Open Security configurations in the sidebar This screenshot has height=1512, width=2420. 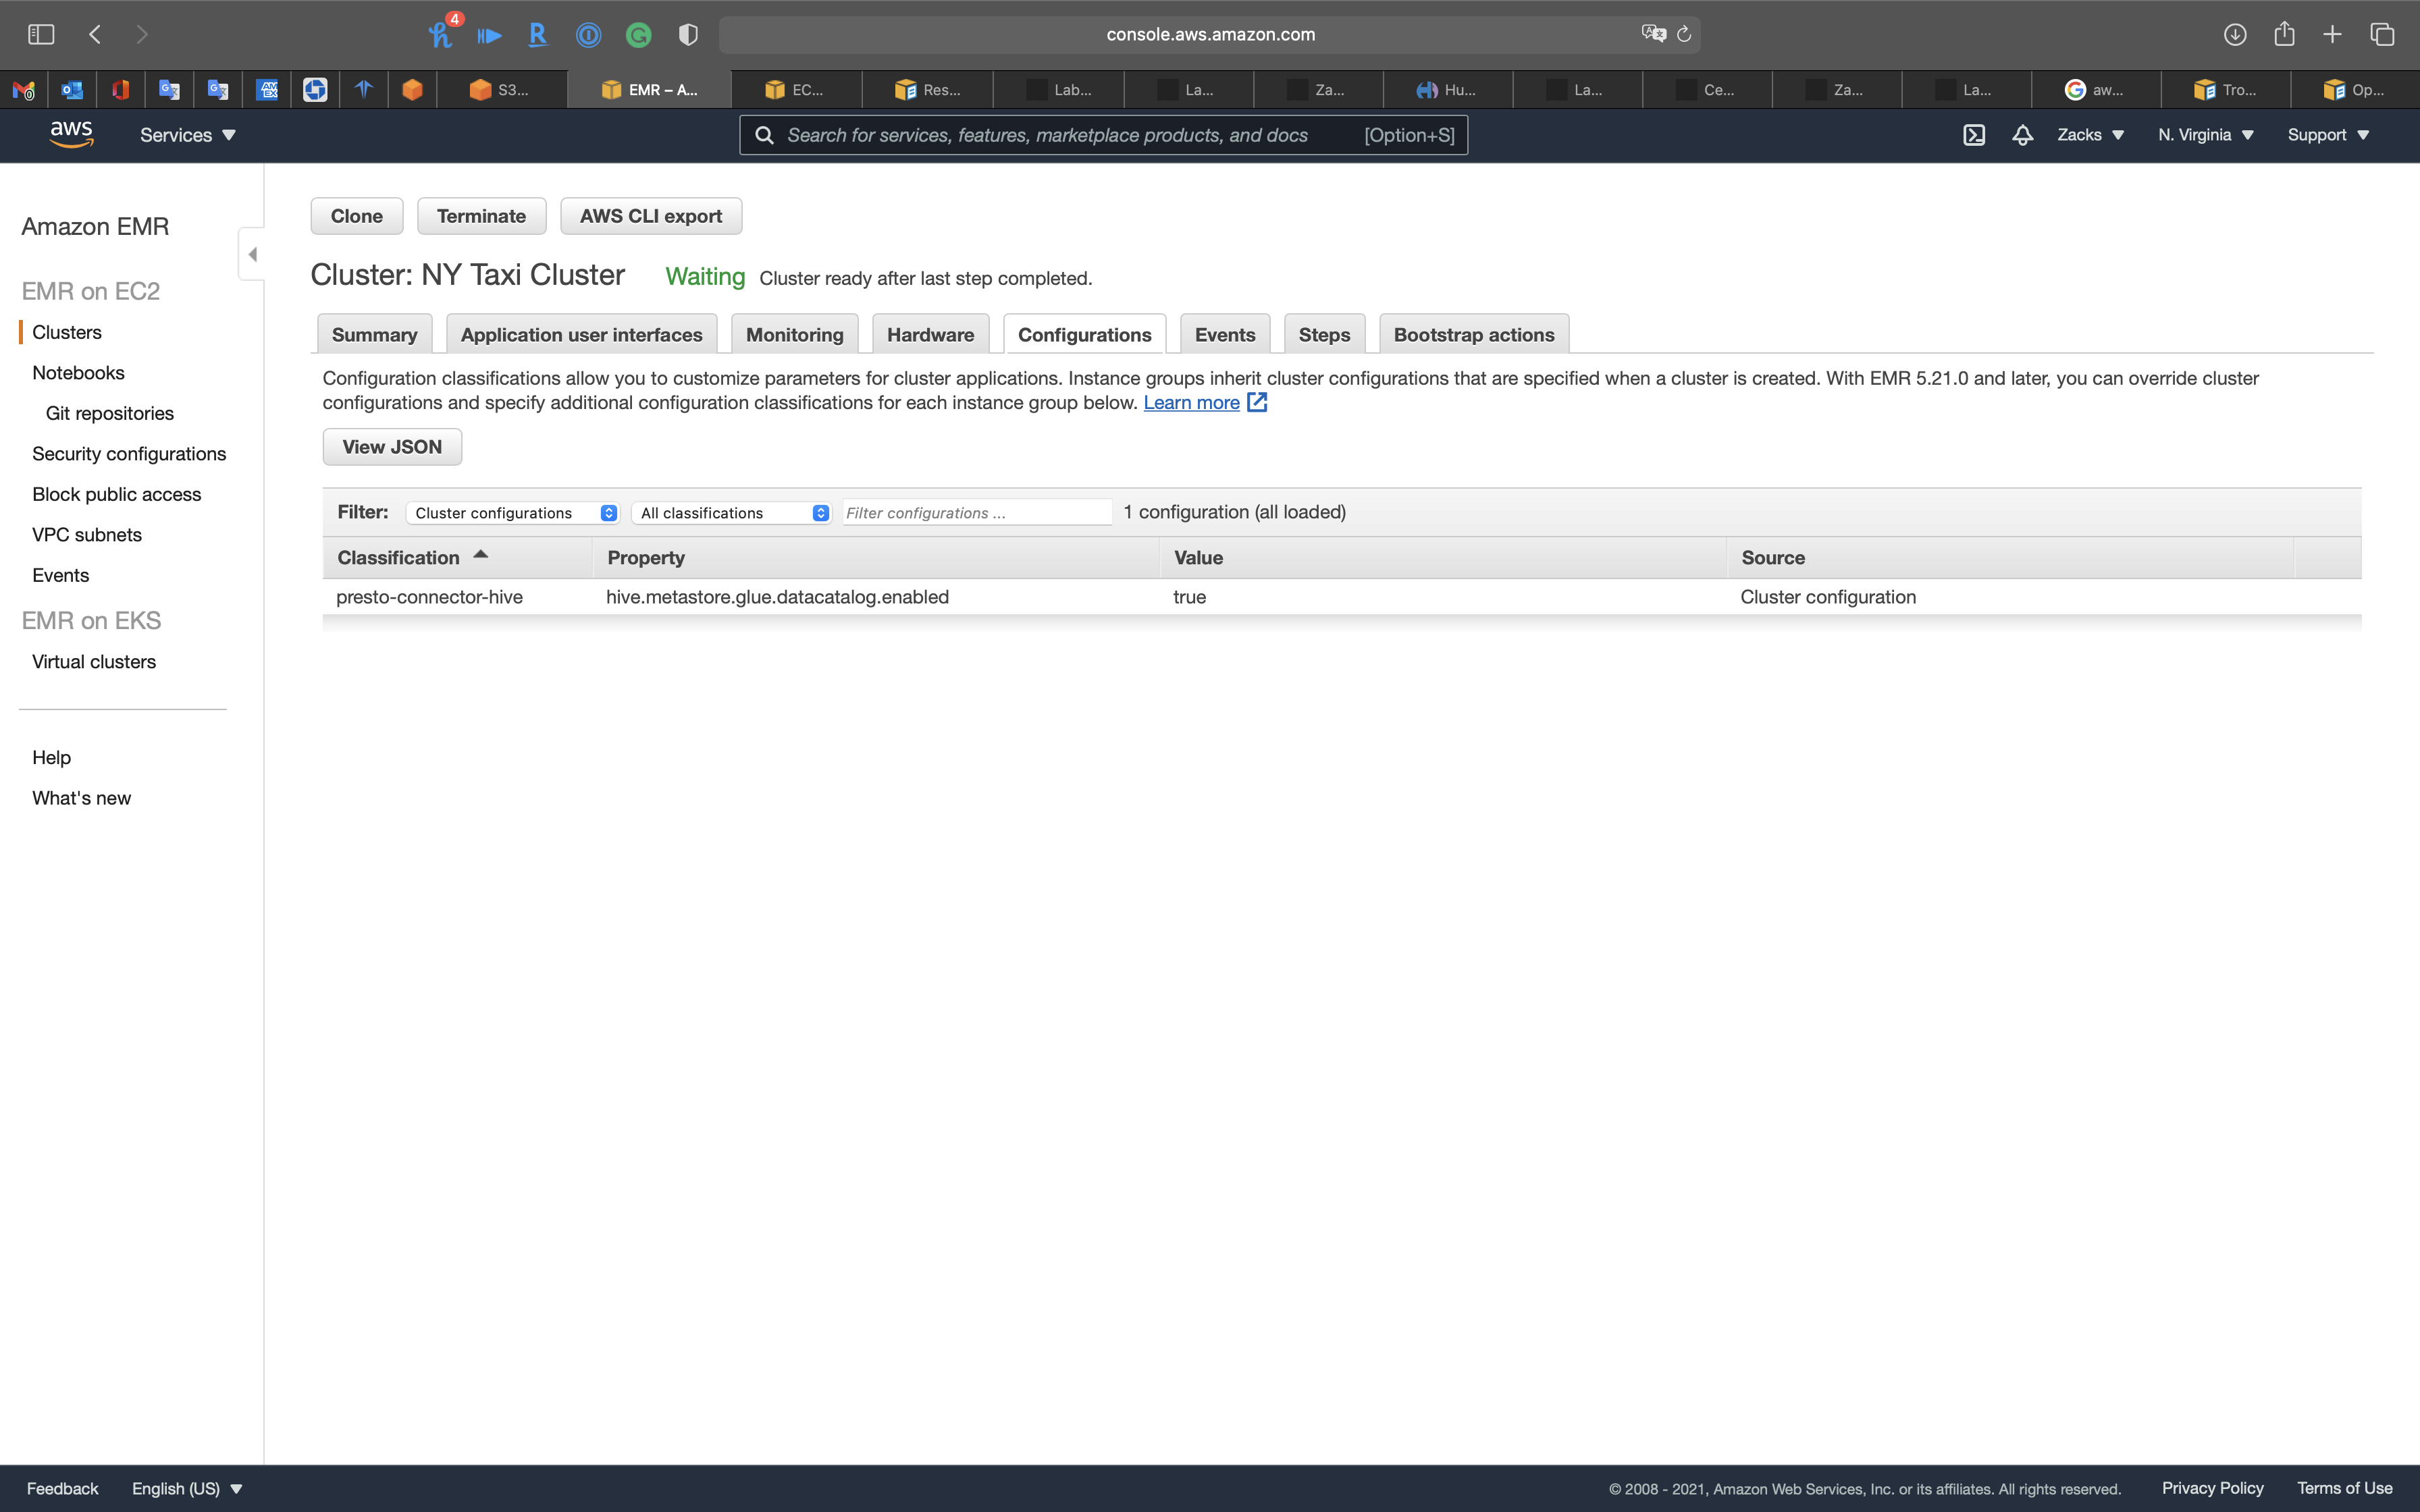pyautogui.click(x=129, y=453)
